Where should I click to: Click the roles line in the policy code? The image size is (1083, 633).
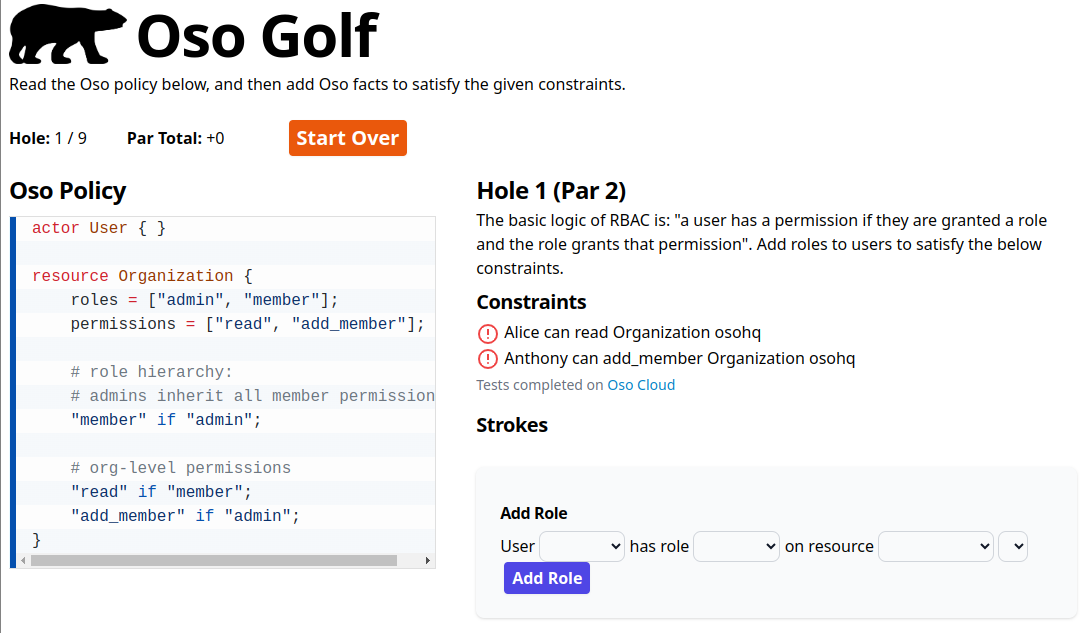point(204,300)
